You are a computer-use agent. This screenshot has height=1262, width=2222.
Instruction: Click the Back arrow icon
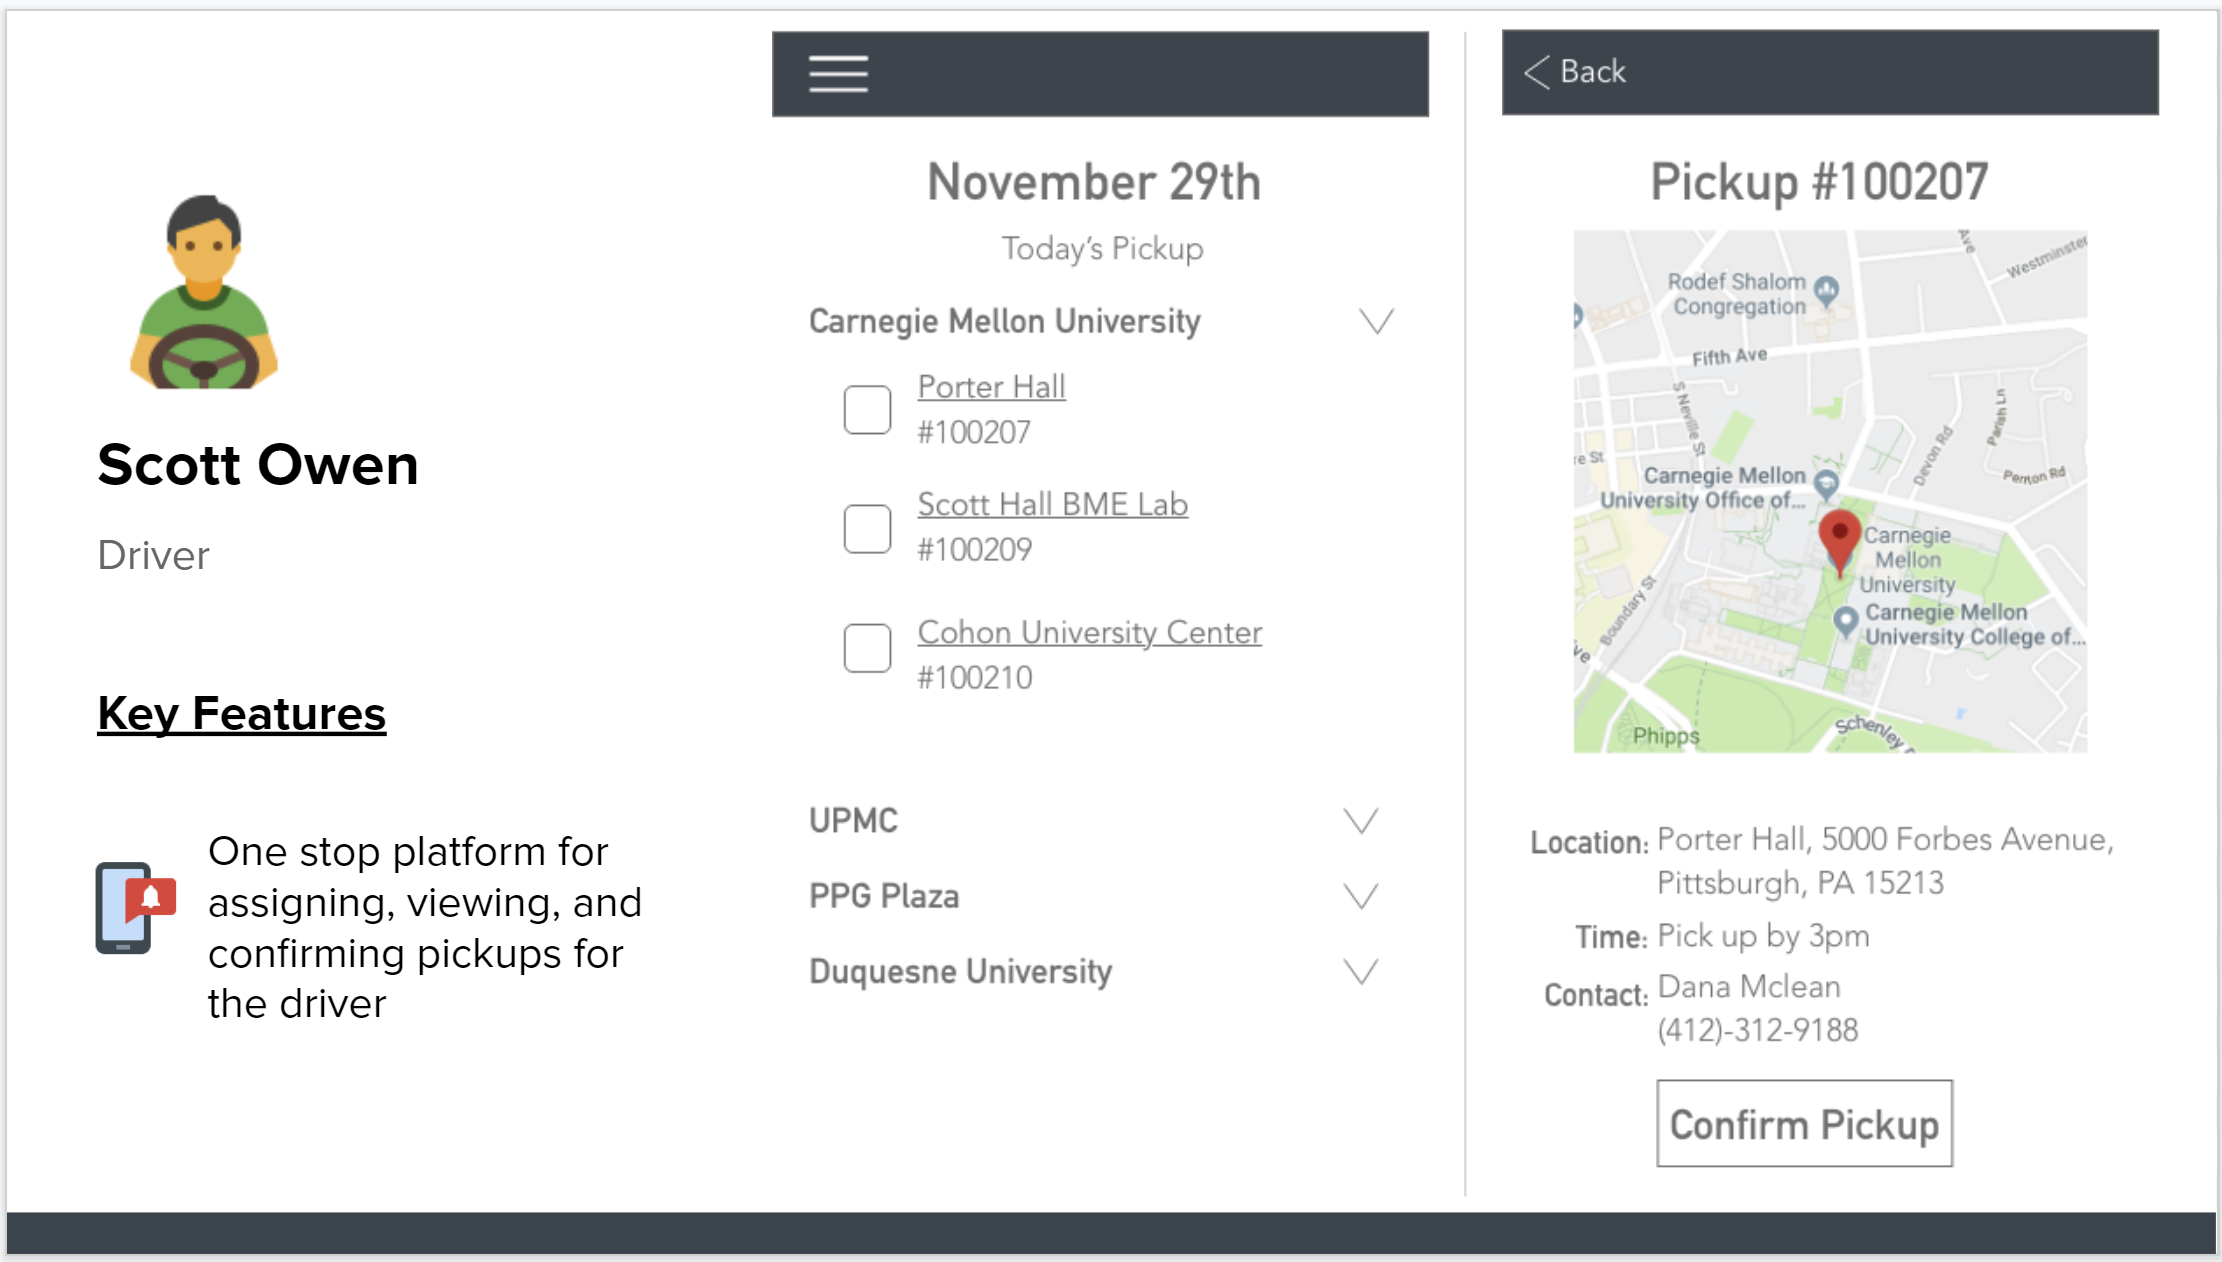coord(1537,72)
